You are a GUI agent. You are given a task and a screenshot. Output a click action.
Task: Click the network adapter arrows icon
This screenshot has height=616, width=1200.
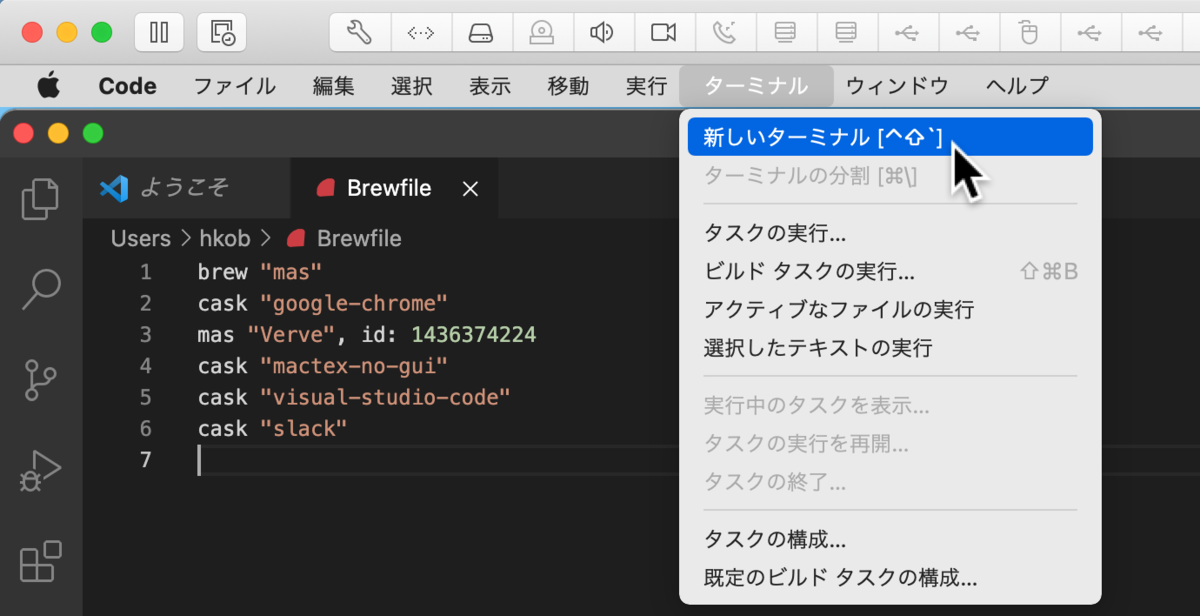pyautogui.click(x=421, y=33)
